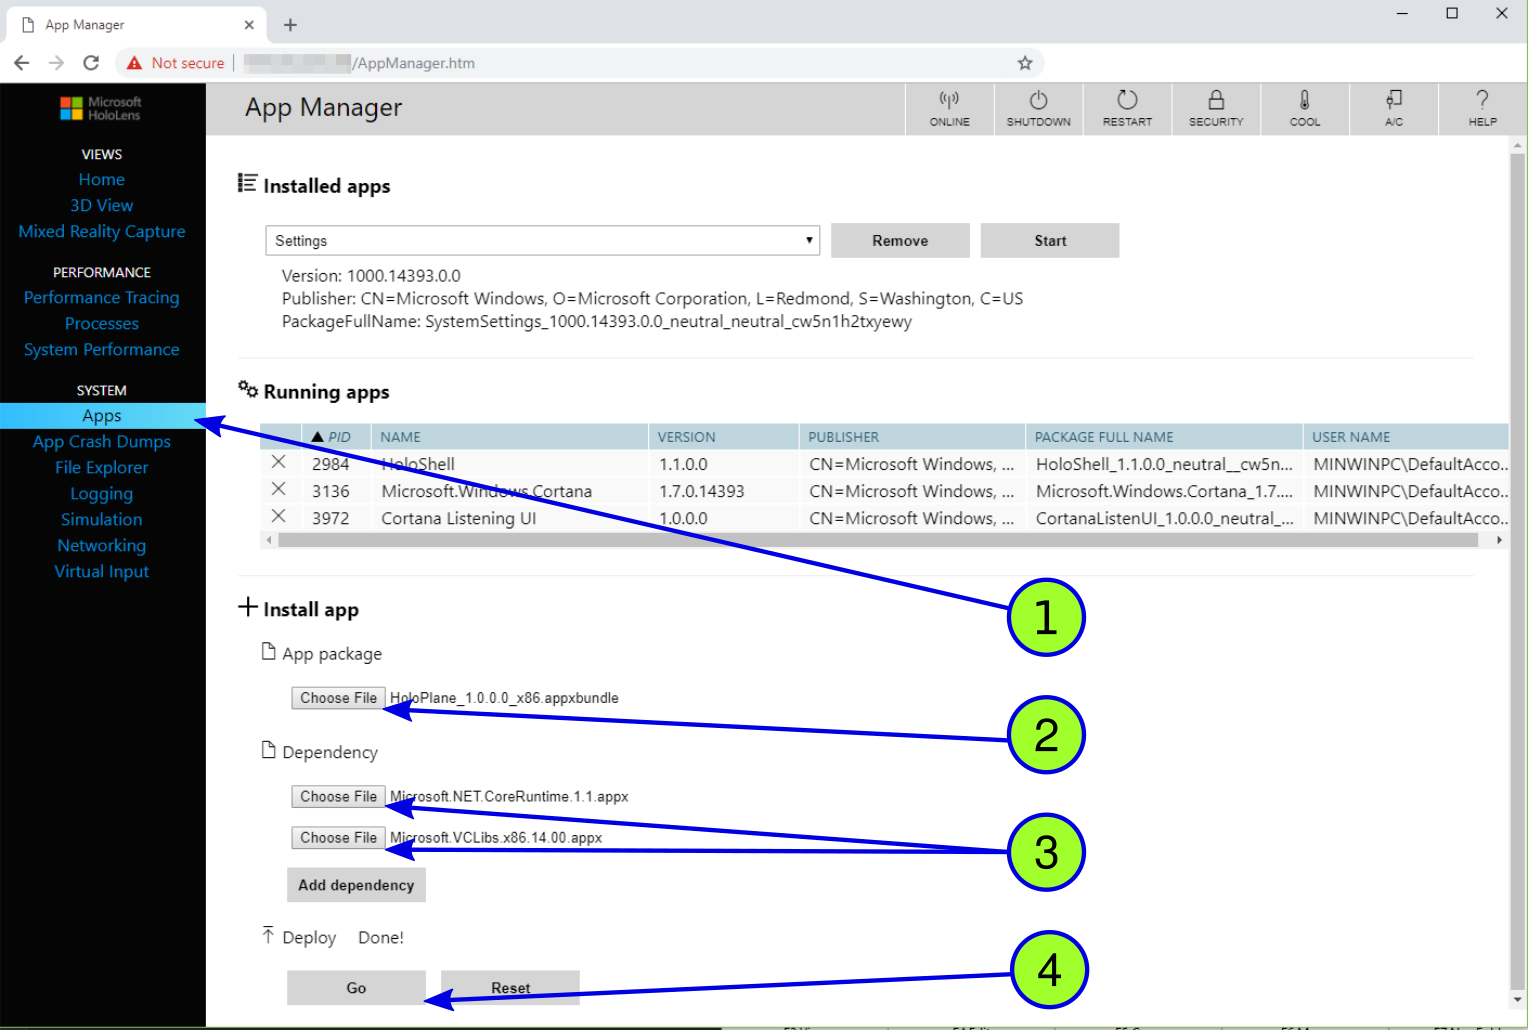Open the Networking page
The image size is (1528, 1030).
pos(102,546)
